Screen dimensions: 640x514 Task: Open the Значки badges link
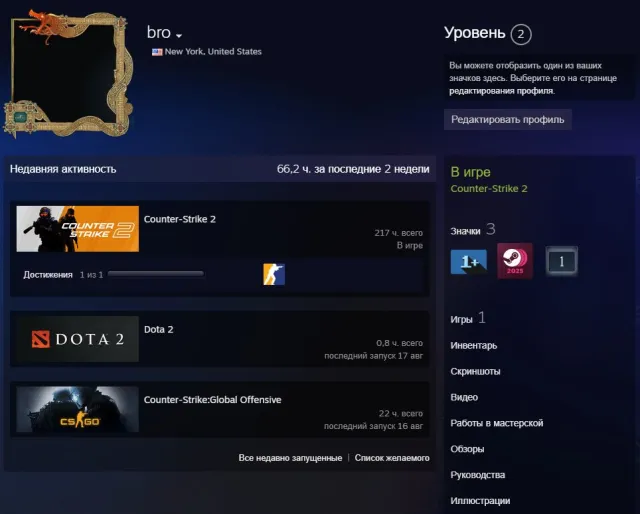[465, 231]
